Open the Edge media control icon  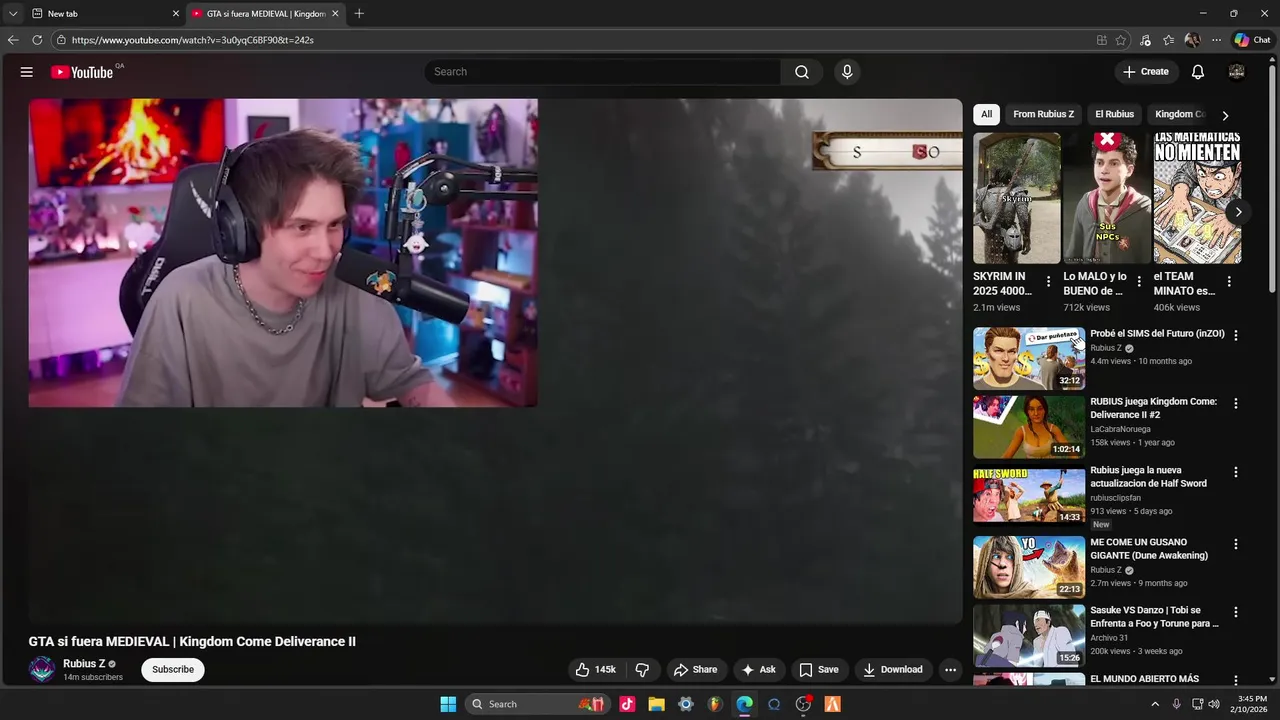pos(1145,40)
